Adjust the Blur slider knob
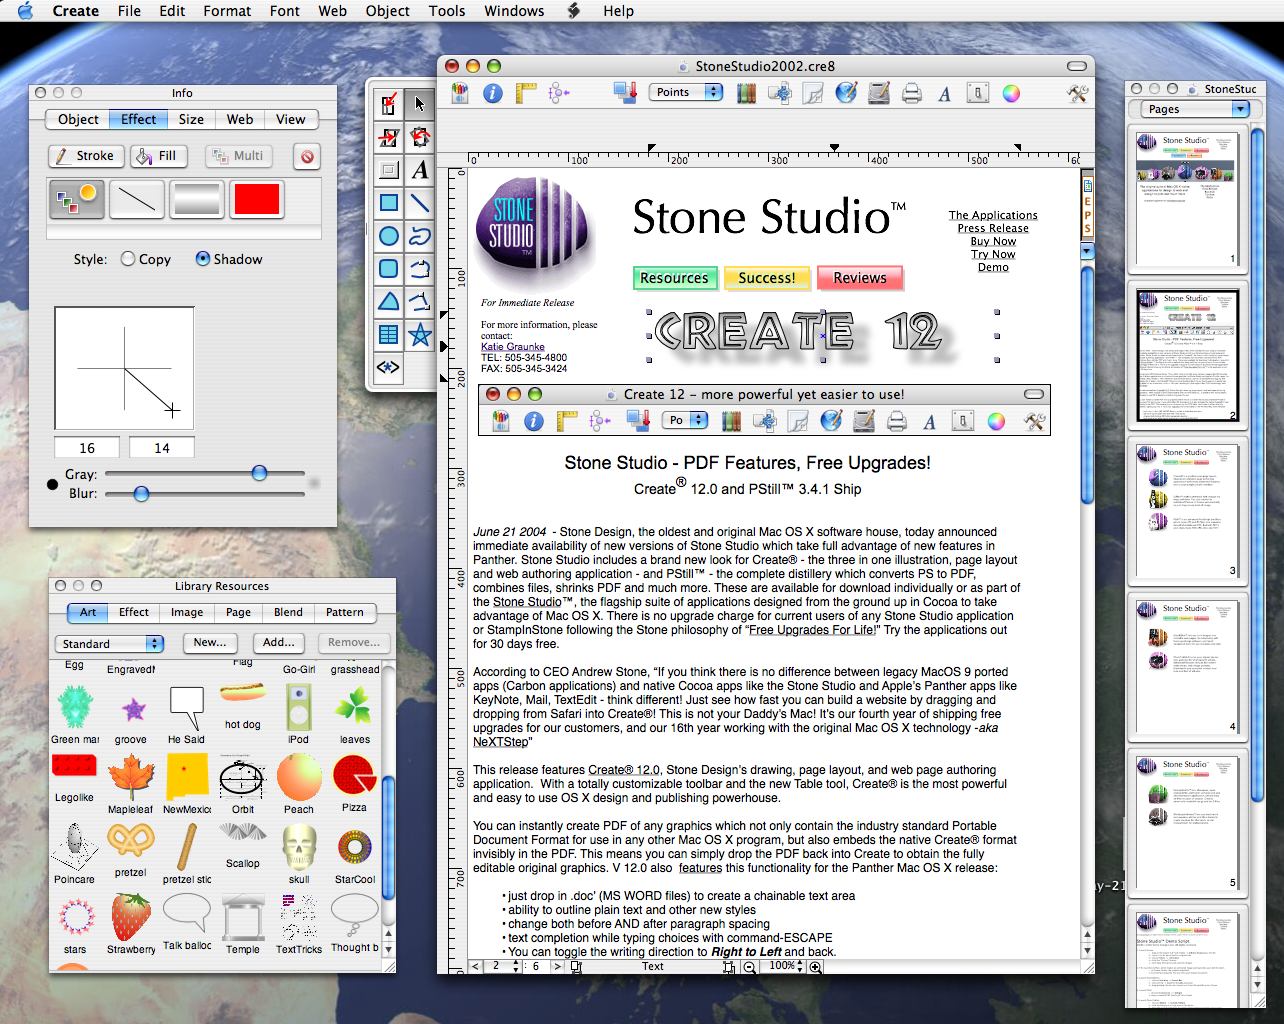This screenshot has width=1284, height=1024. pos(141,493)
